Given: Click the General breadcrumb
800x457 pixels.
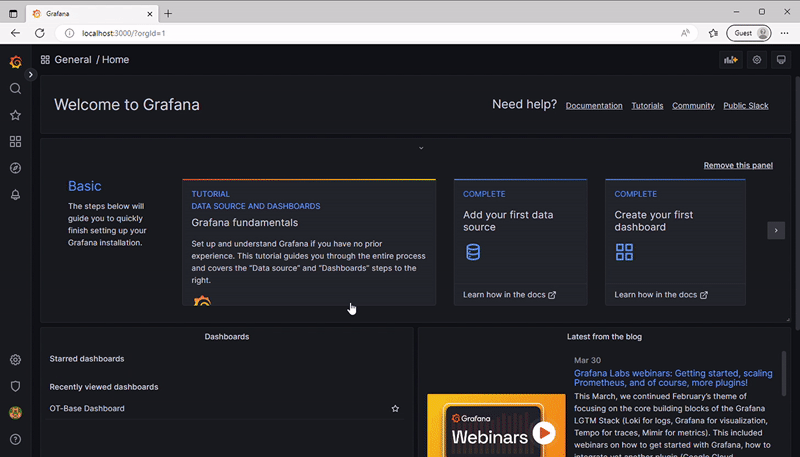Looking at the screenshot, I should (73, 60).
